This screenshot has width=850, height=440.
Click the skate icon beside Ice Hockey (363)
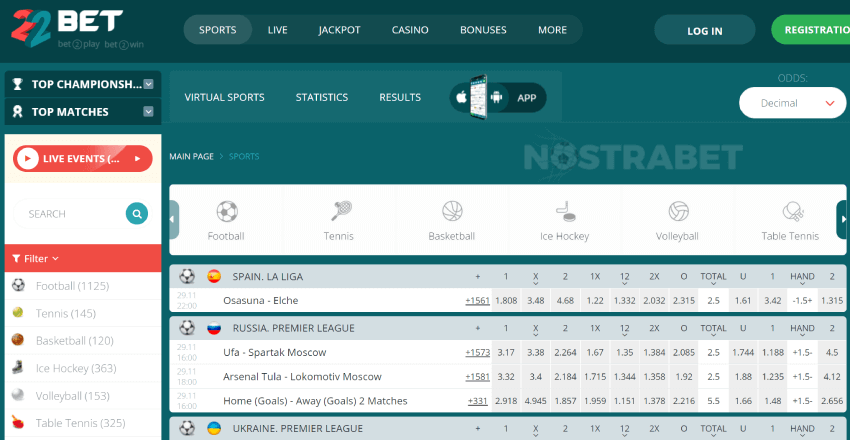click(18, 367)
